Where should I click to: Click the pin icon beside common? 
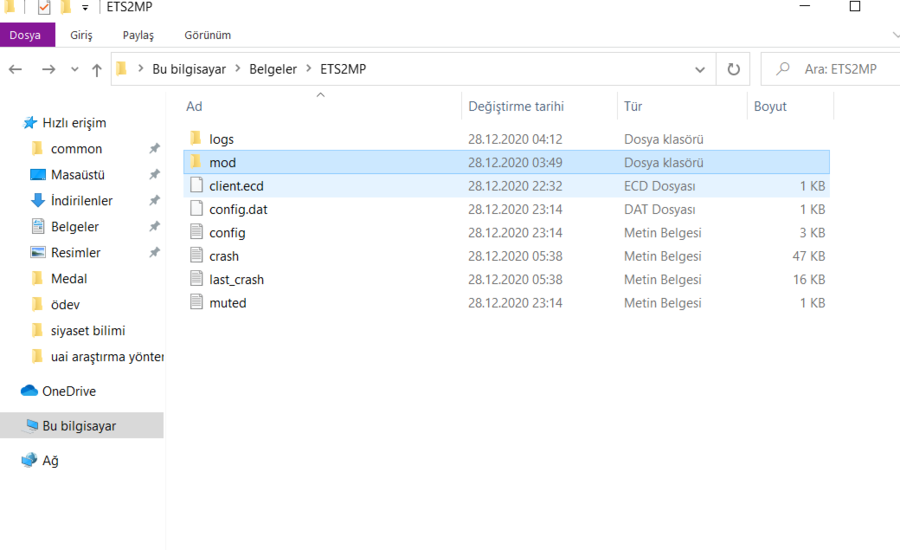click(154, 148)
